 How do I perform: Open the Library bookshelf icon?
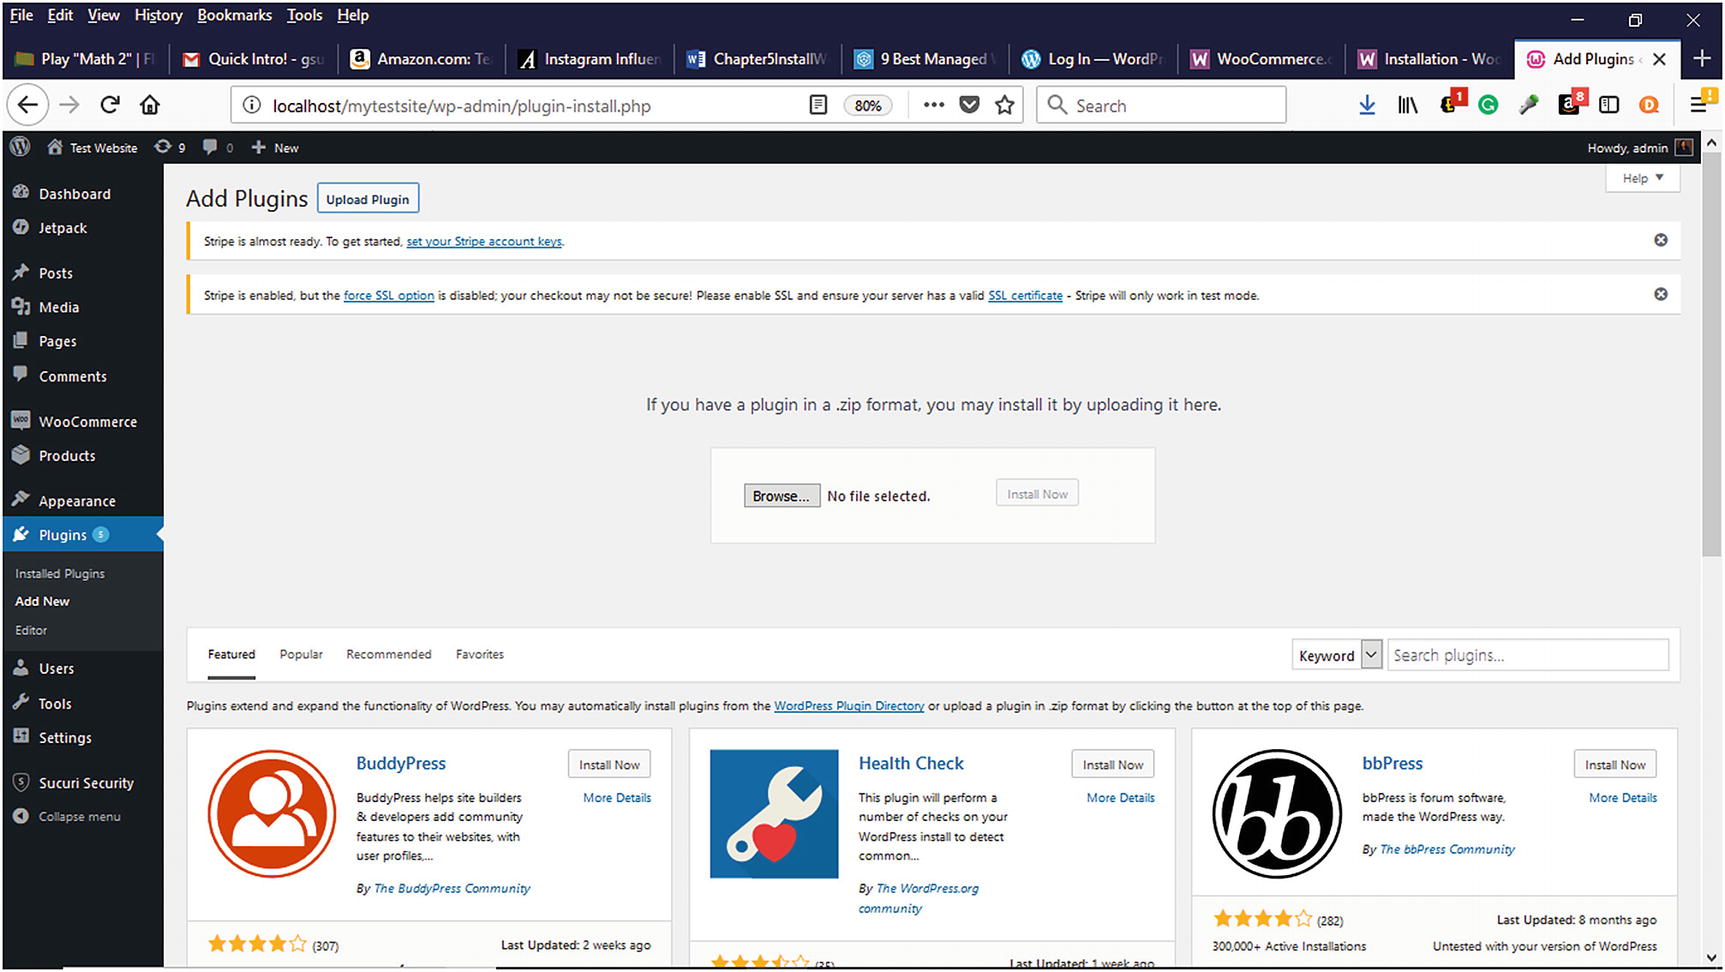click(1407, 105)
